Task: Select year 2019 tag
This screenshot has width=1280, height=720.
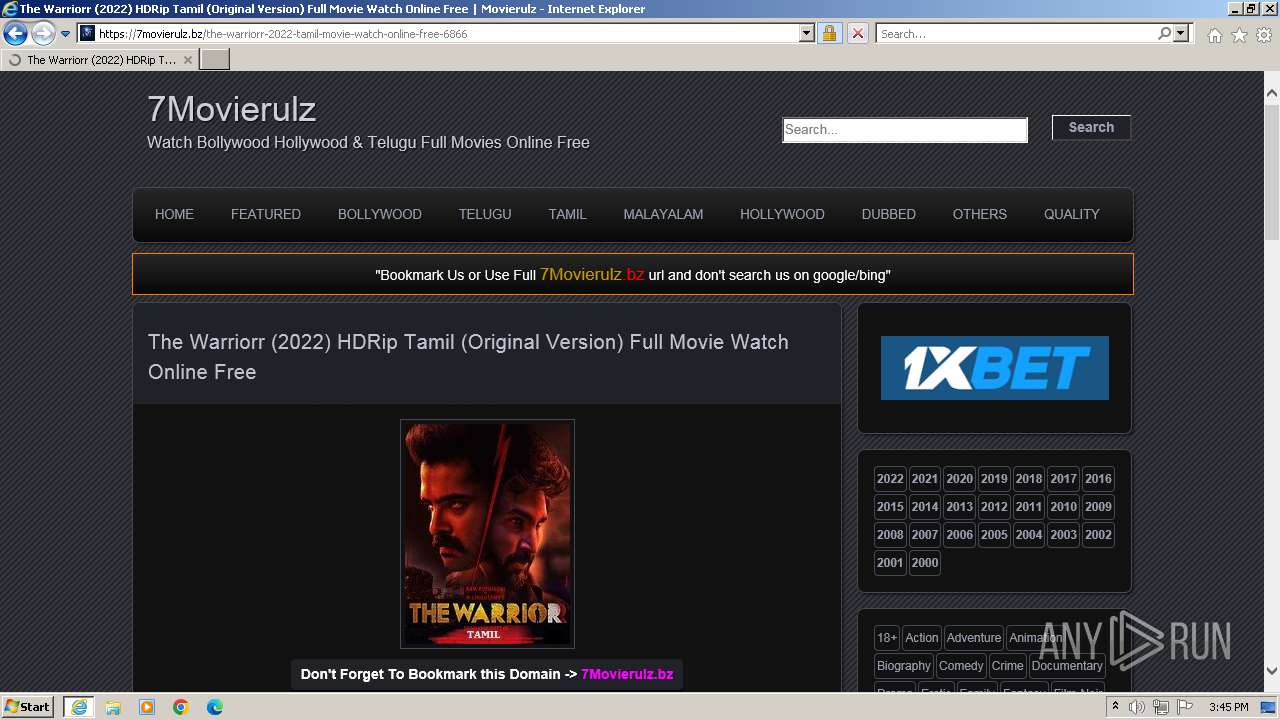Action: click(994, 479)
